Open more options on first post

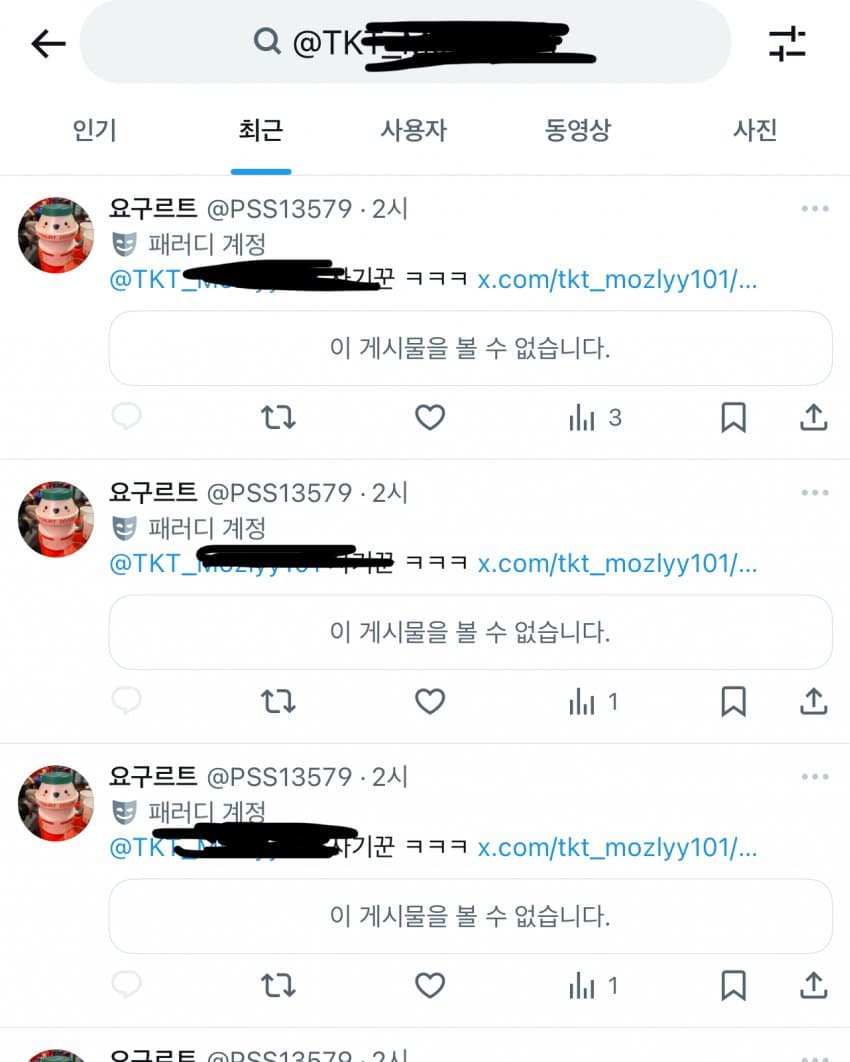coord(815,209)
